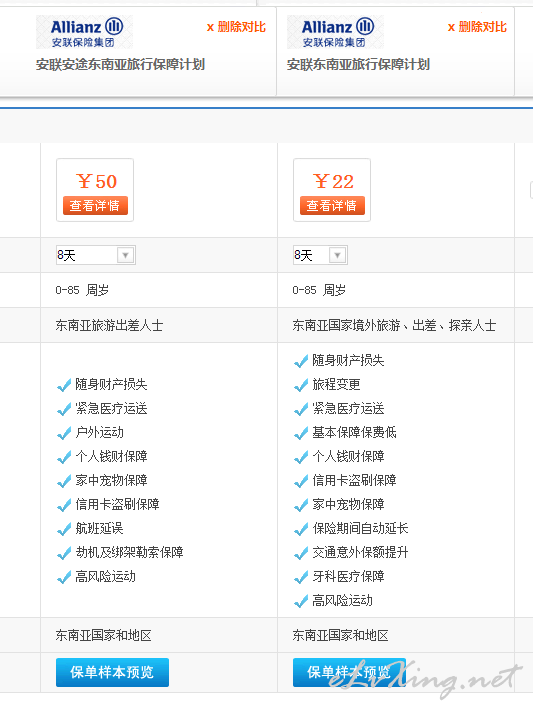Screen dimensions: 533x712
Task: Open the 8天 duration dropdown for ¥50 plan
Action: point(96,255)
